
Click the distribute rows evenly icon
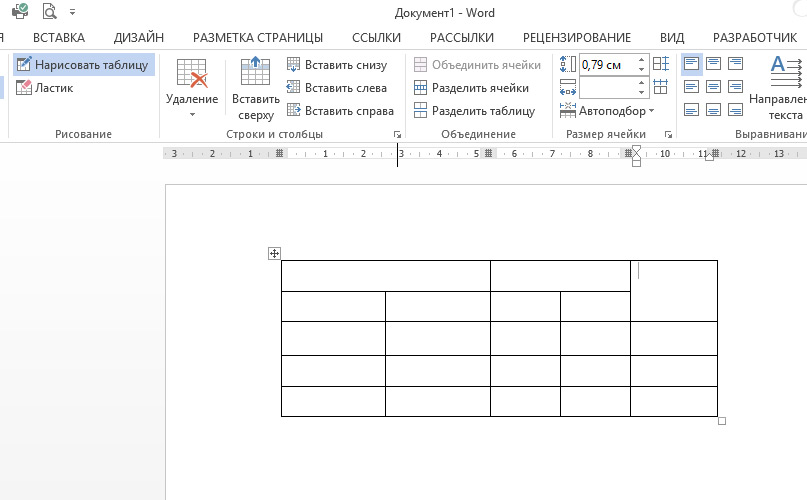coord(661,64)
